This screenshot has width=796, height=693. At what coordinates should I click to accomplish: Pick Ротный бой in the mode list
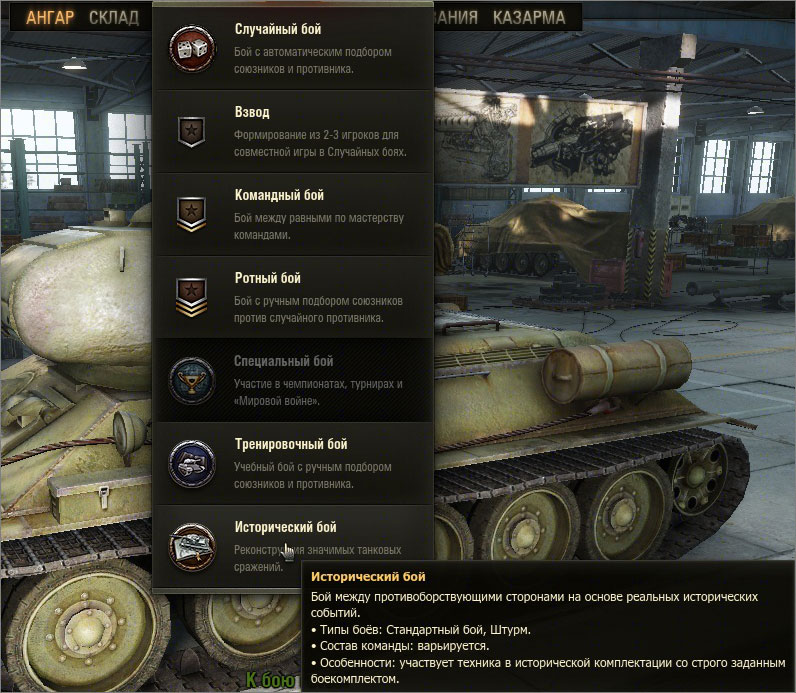pos(268,278)
